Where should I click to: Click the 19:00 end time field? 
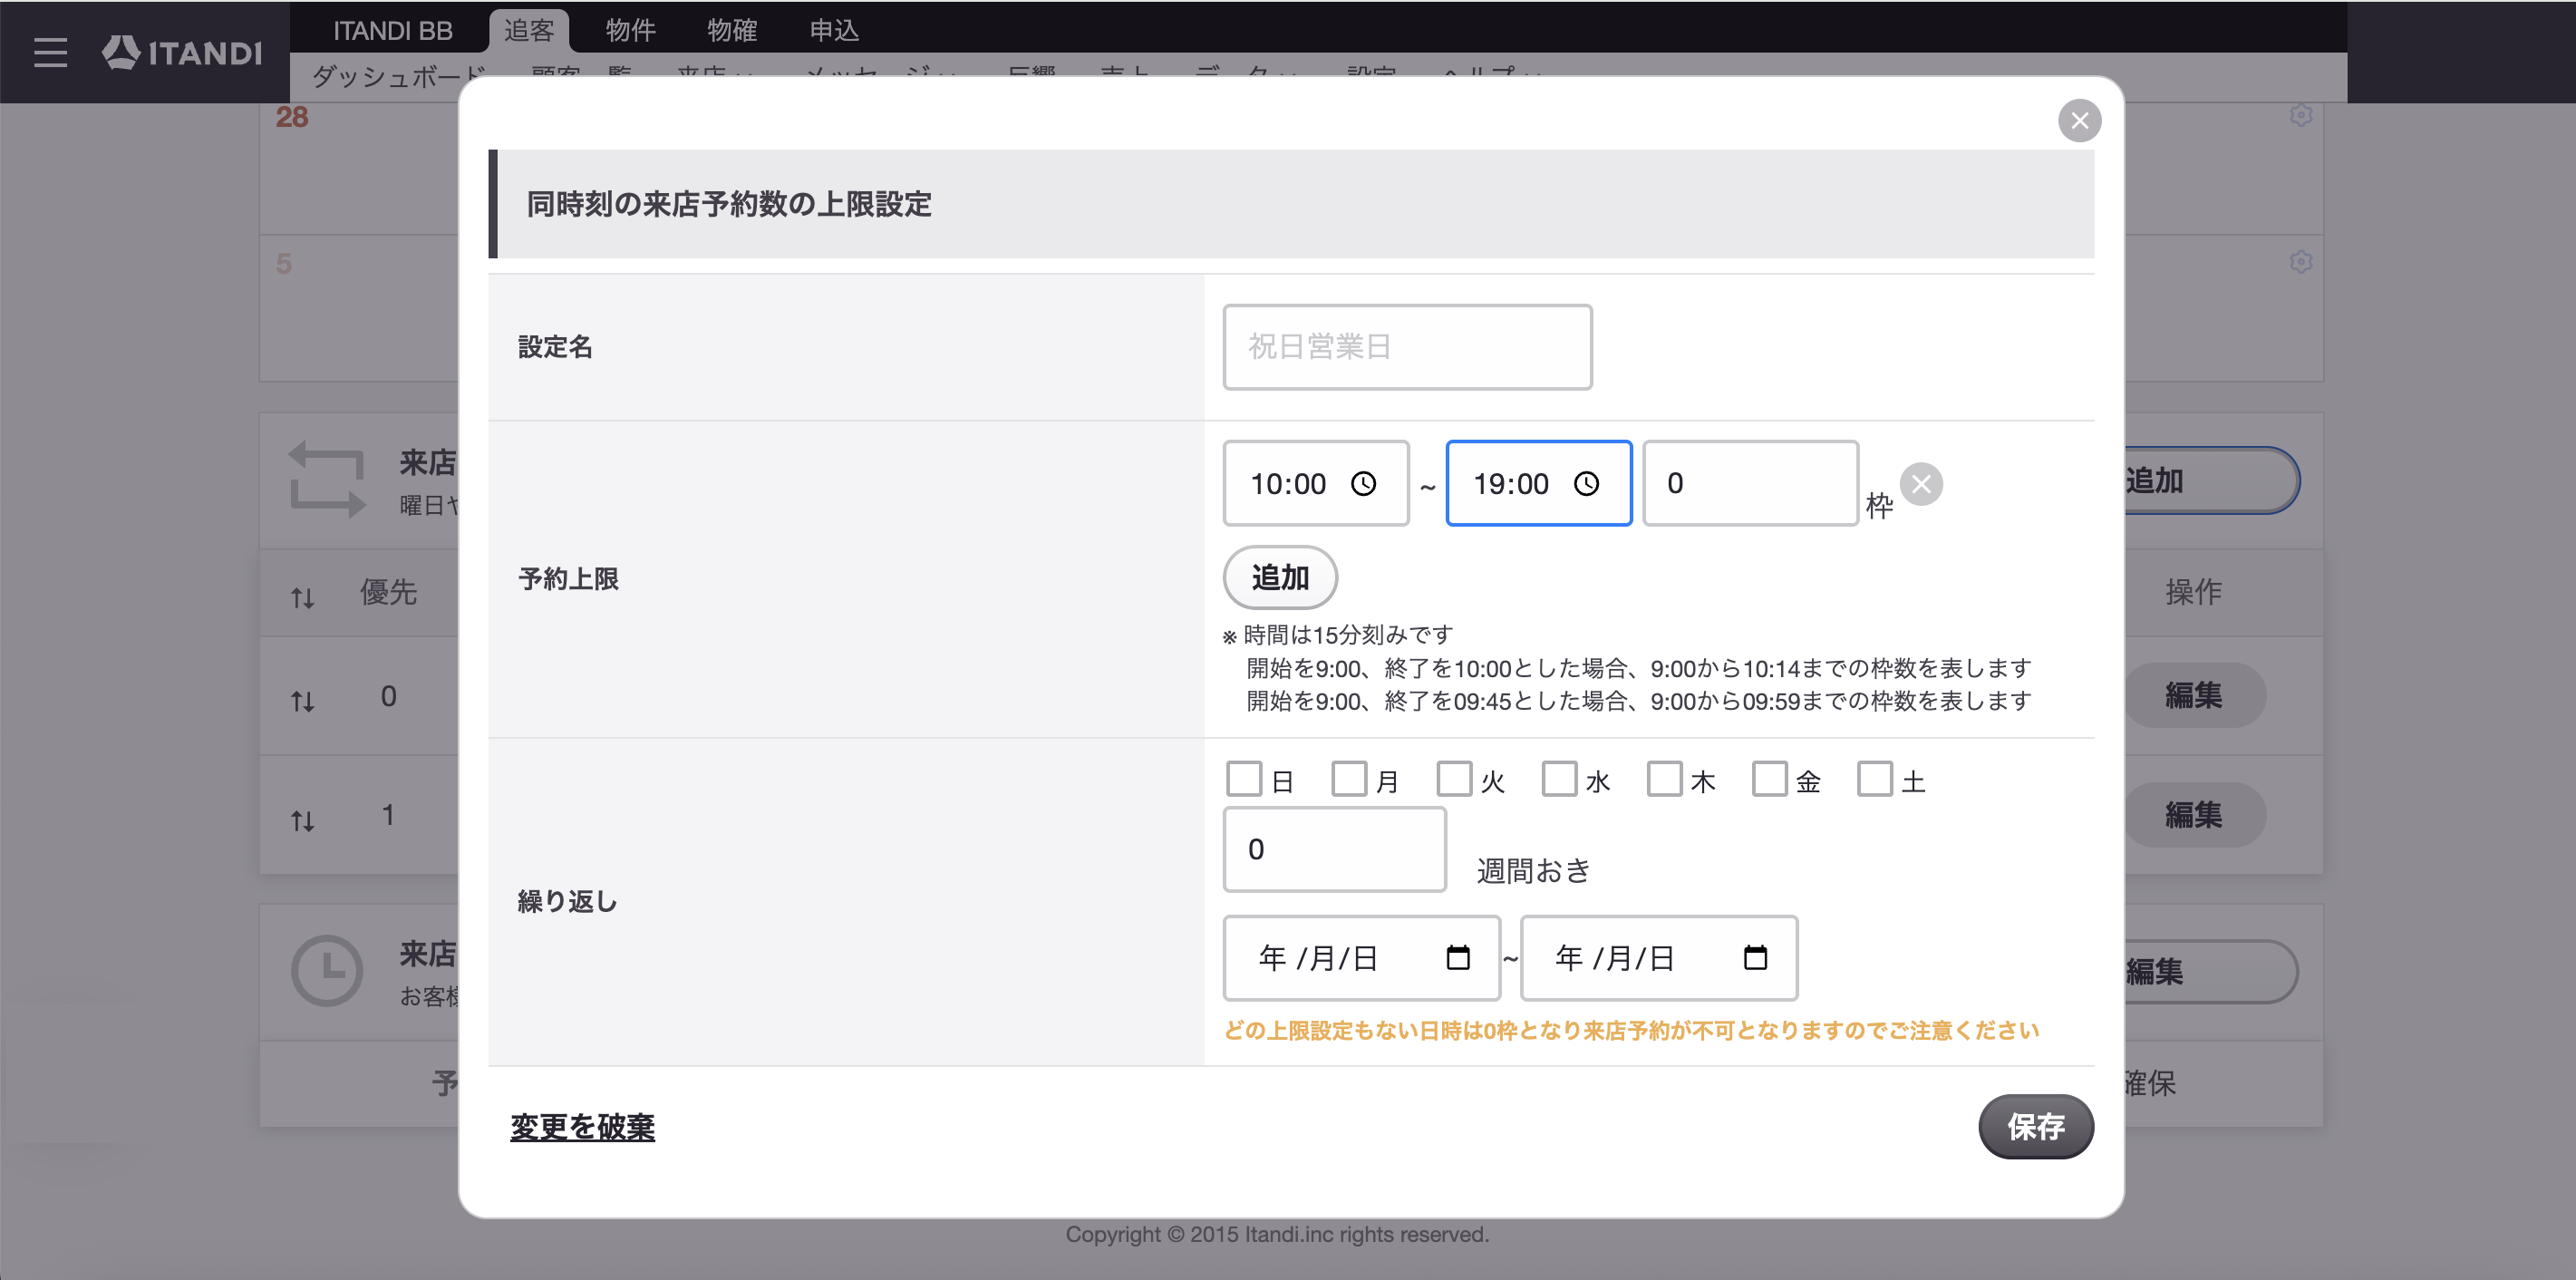click(x=1539, y=484)
